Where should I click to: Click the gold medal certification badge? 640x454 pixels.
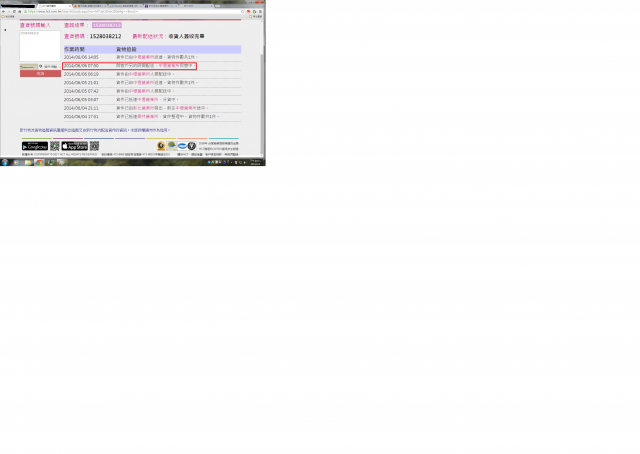point(161,146)
